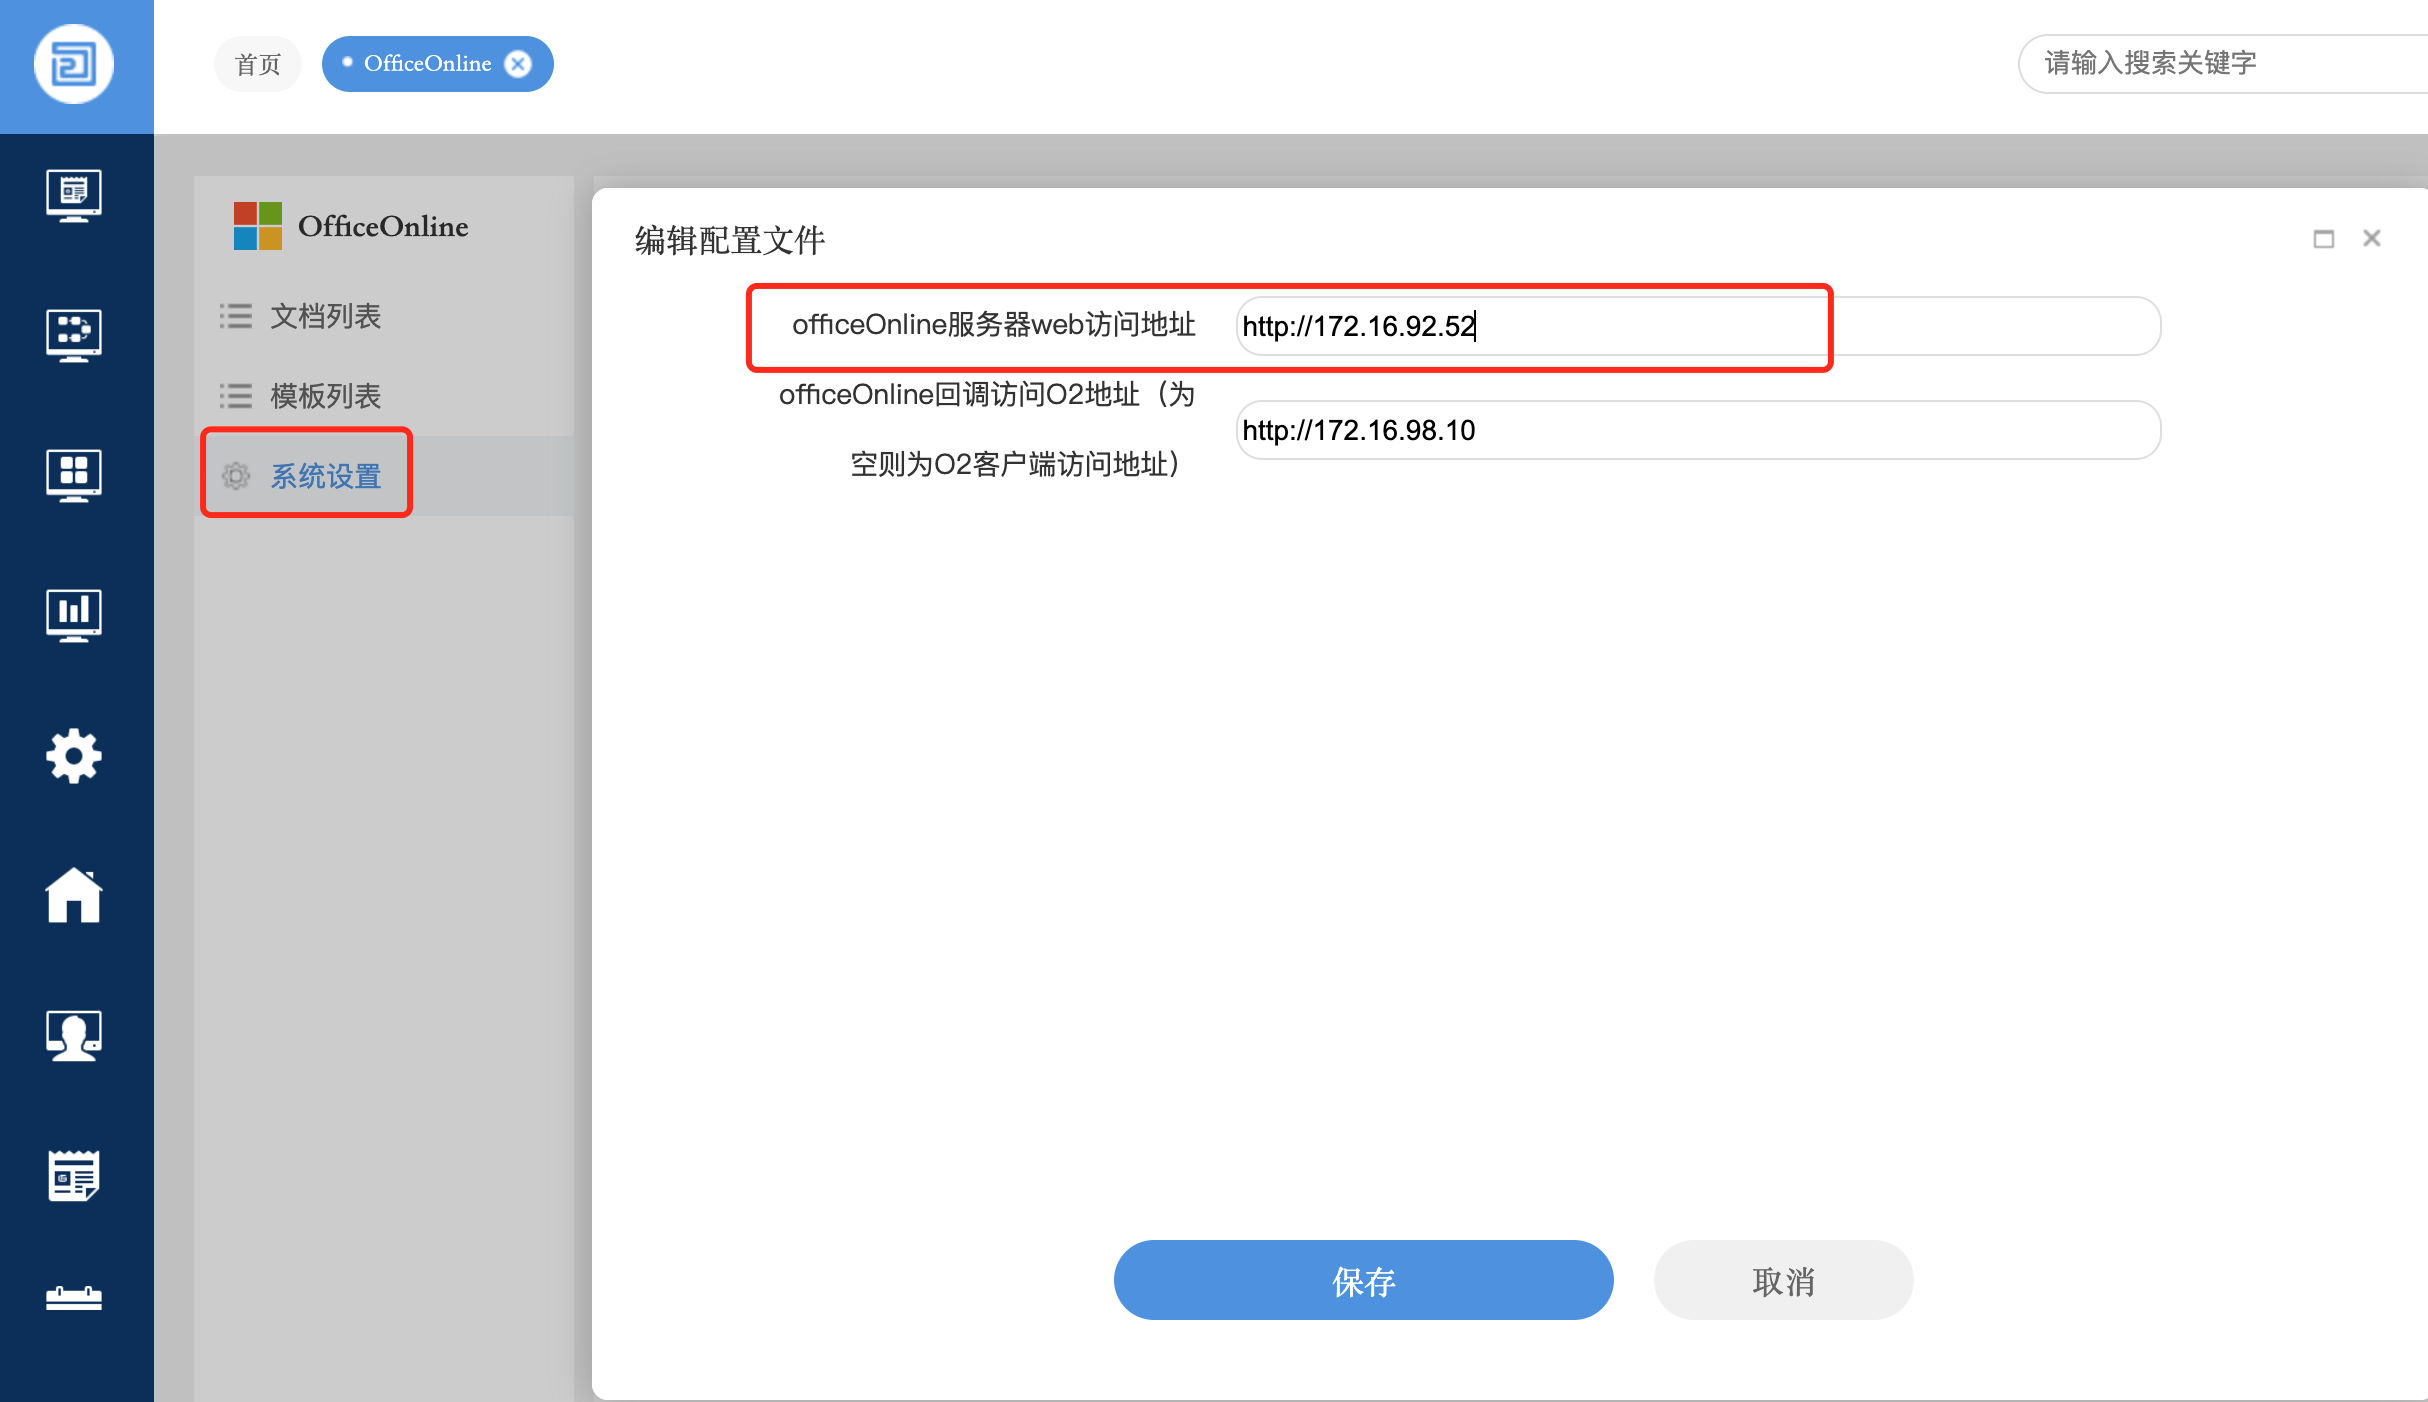The width and height of the screenshot is (2428, 1402).
Task: Open 模板列表 in the left menu
Action: pos(325,396)
